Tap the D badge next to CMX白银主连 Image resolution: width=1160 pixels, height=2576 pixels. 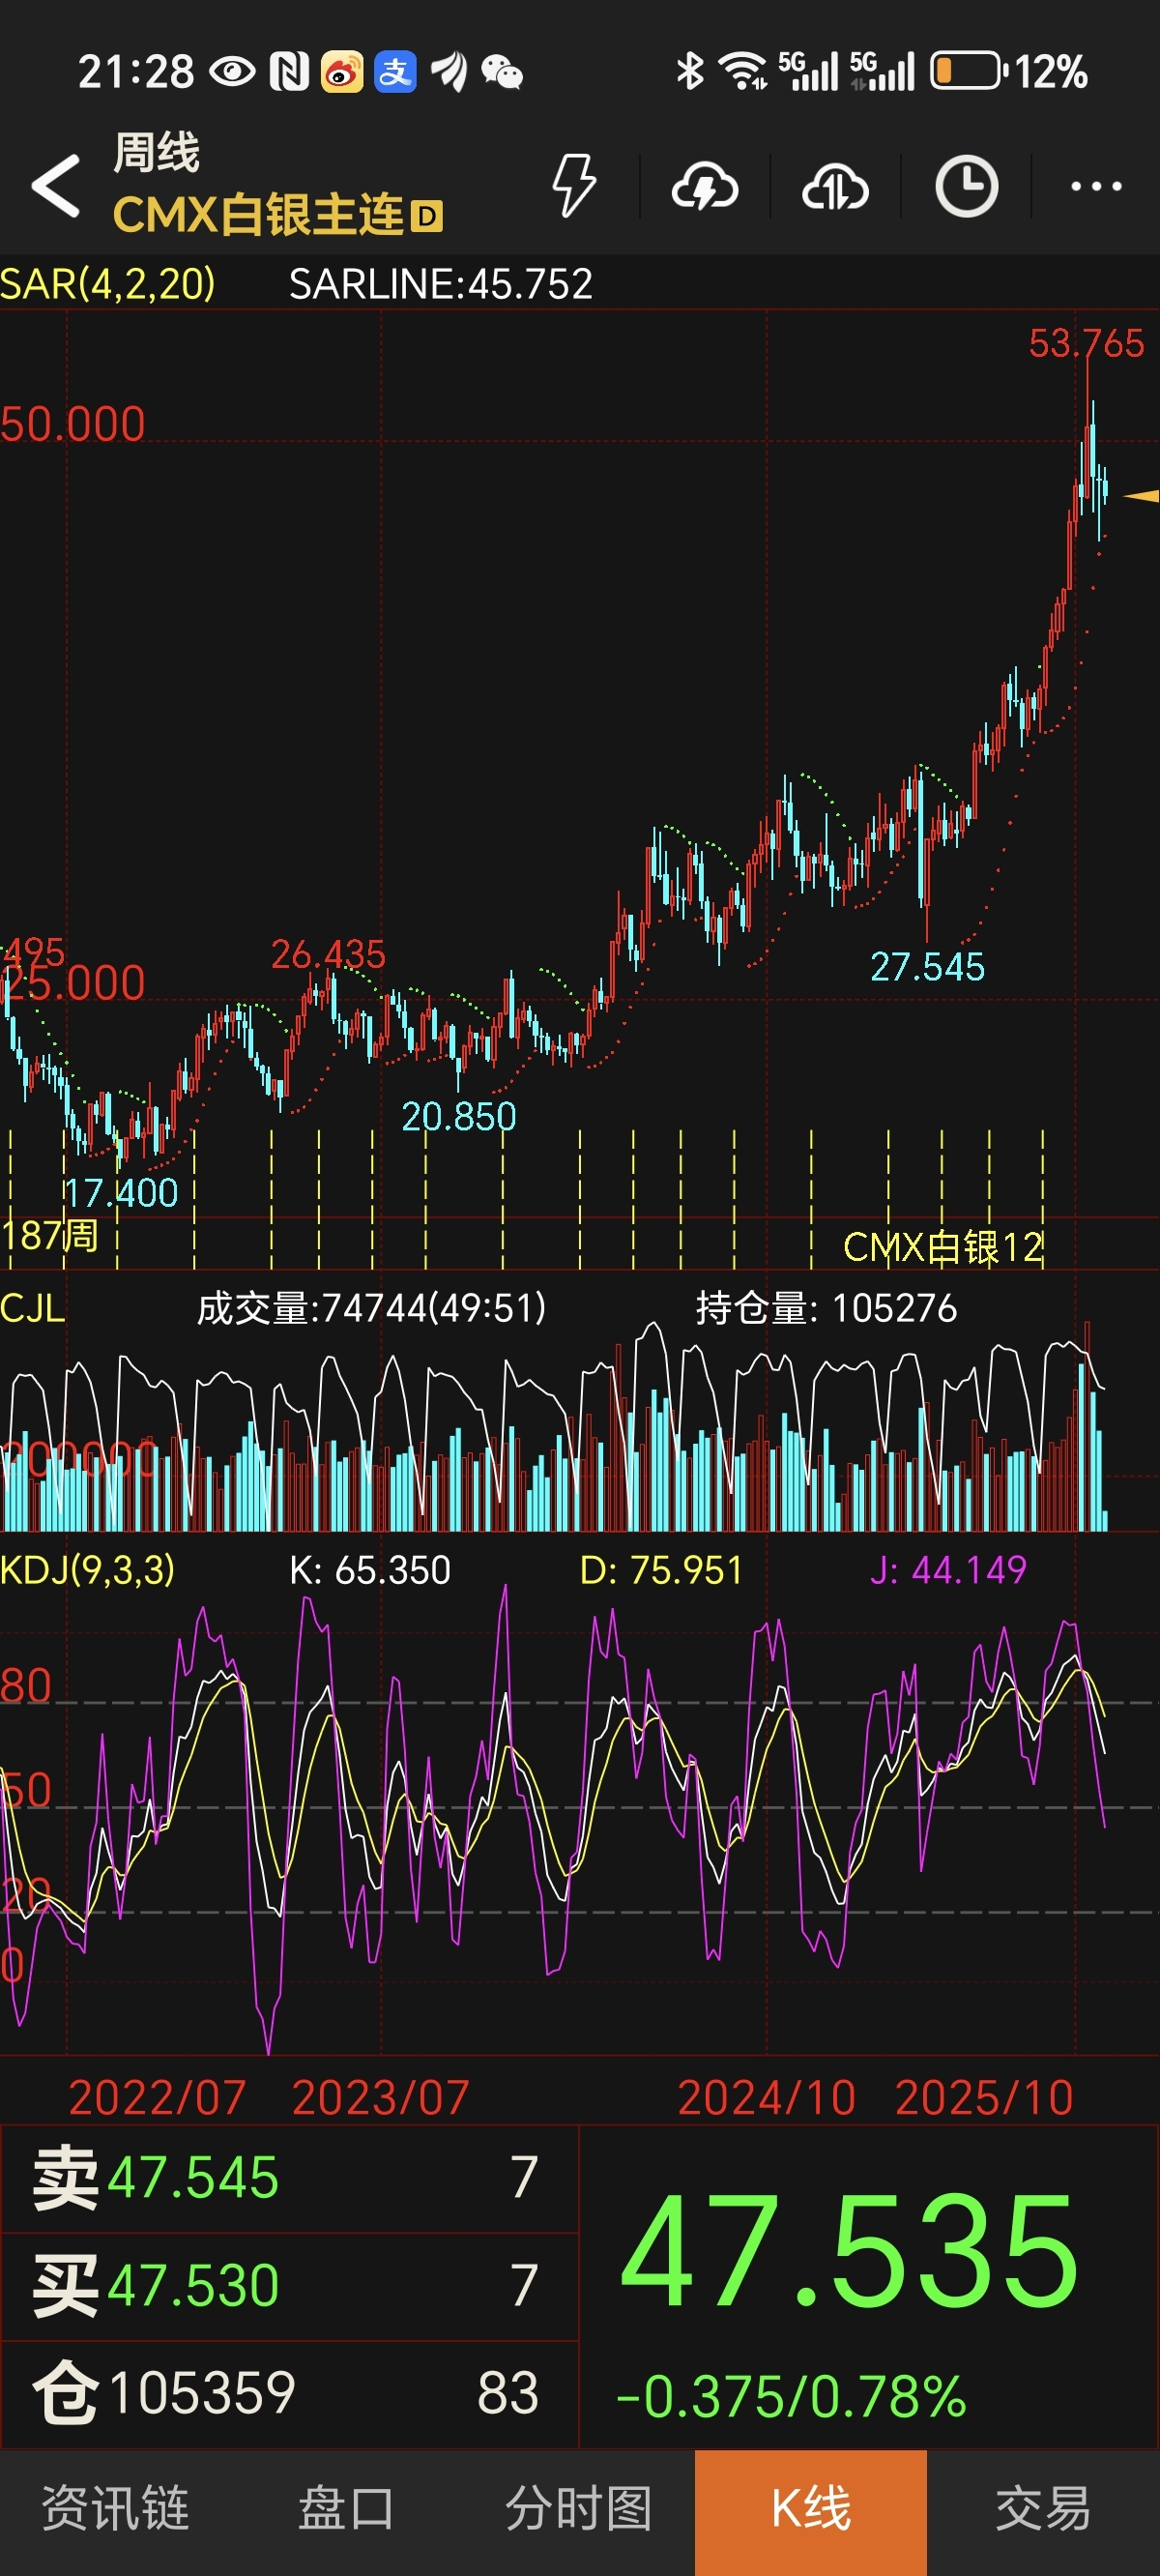(427, 216)
